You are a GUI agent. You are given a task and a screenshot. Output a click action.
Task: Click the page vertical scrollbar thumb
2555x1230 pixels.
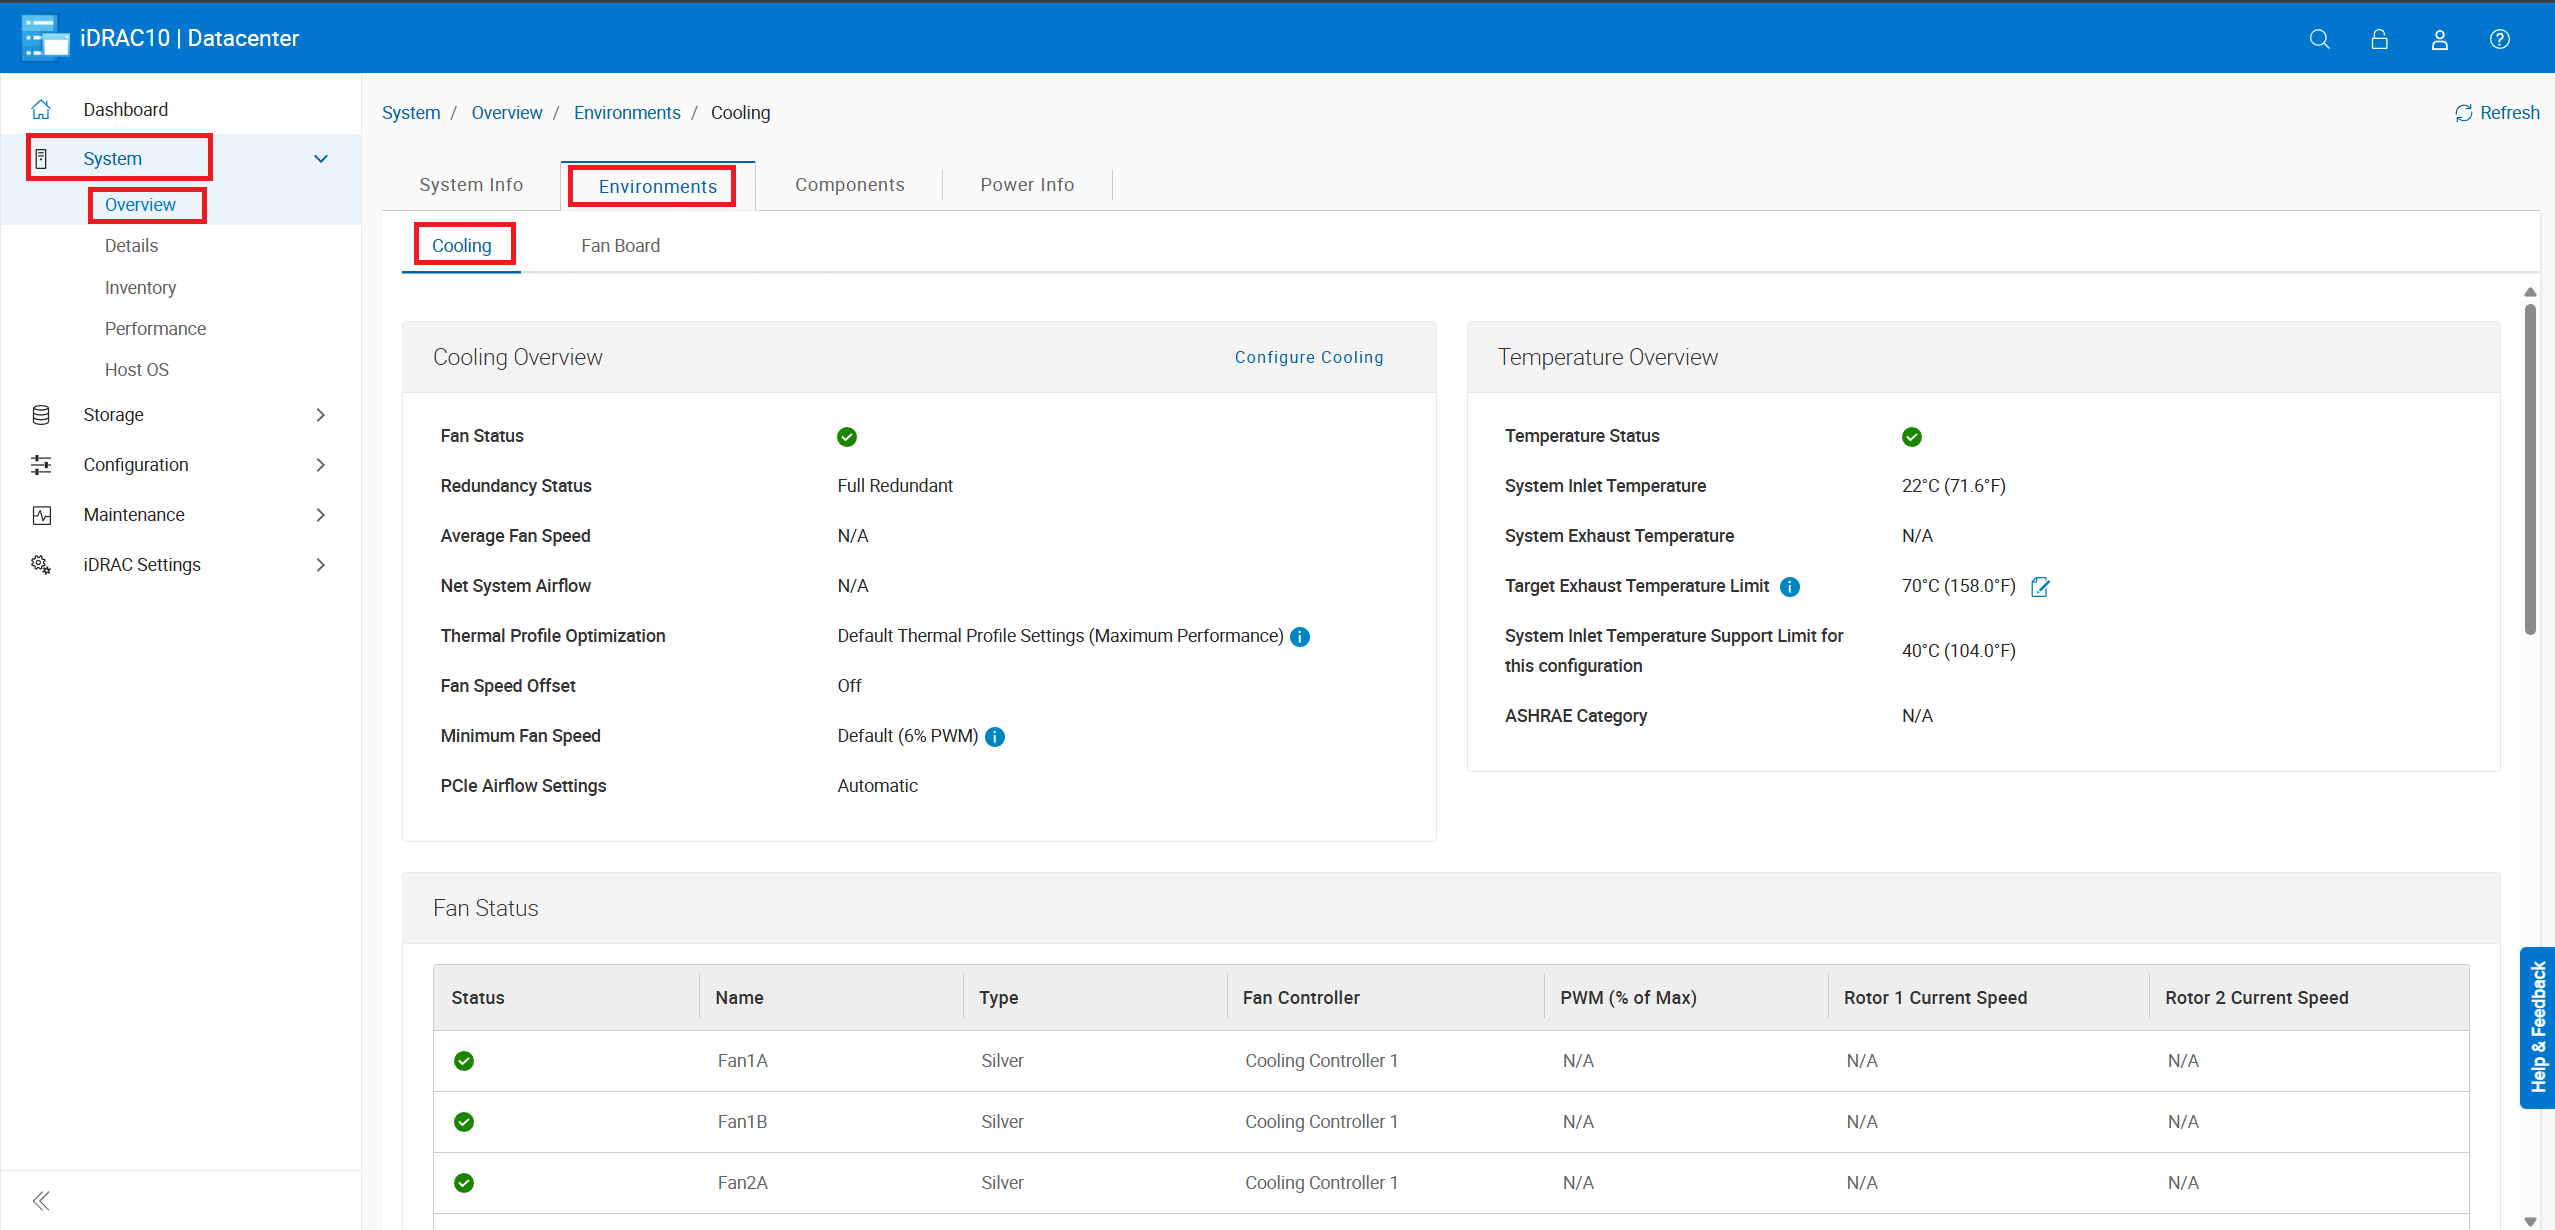(x=2529, y=470)
